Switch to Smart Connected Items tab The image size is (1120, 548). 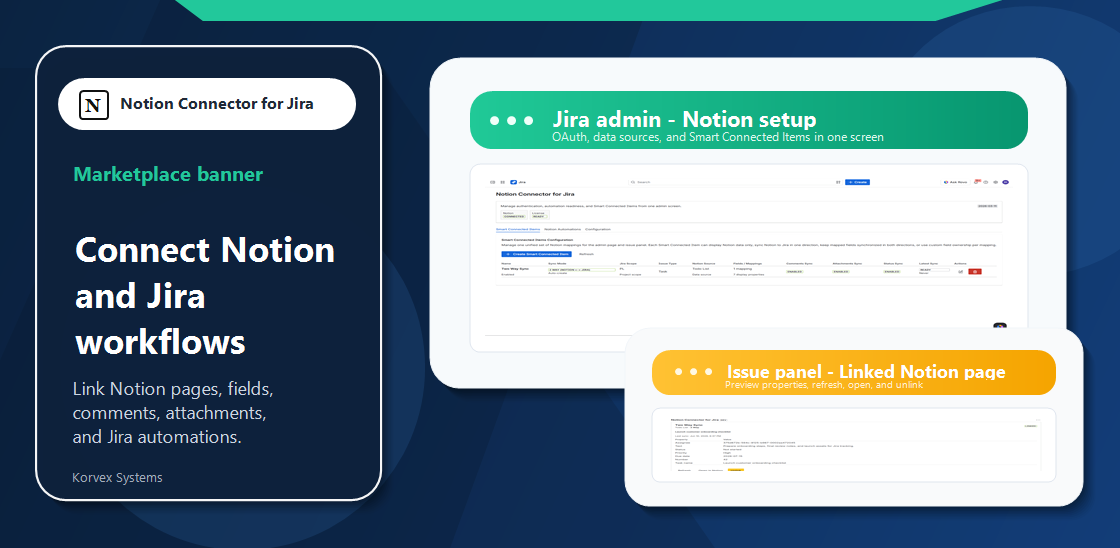coord(518,229)
